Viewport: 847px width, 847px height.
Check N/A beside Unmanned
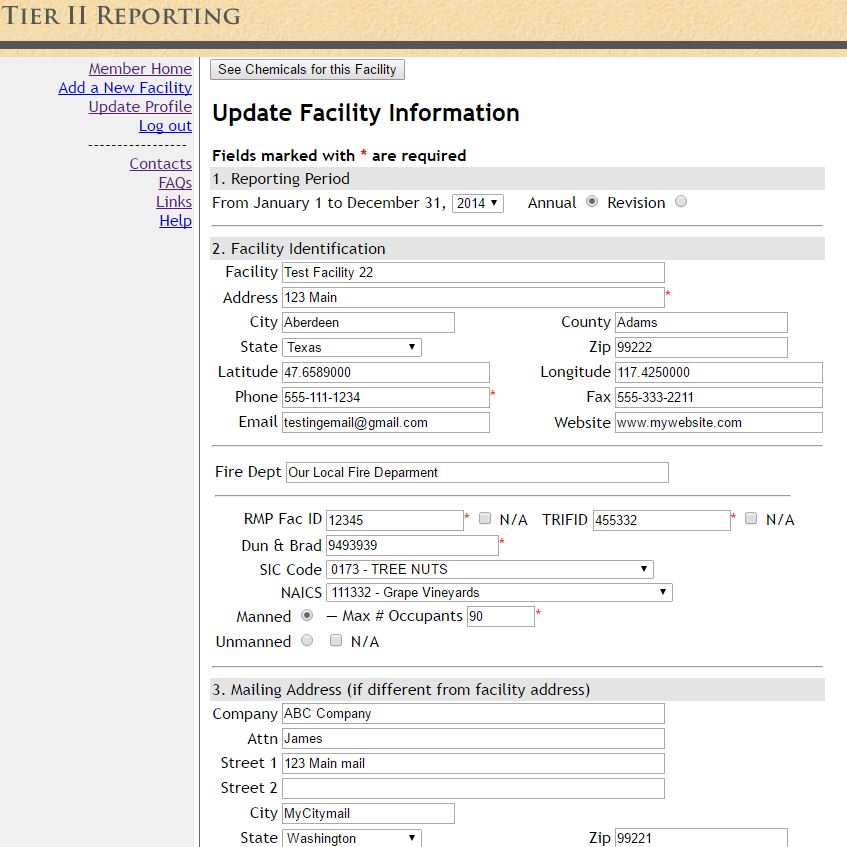pos(337,641)
